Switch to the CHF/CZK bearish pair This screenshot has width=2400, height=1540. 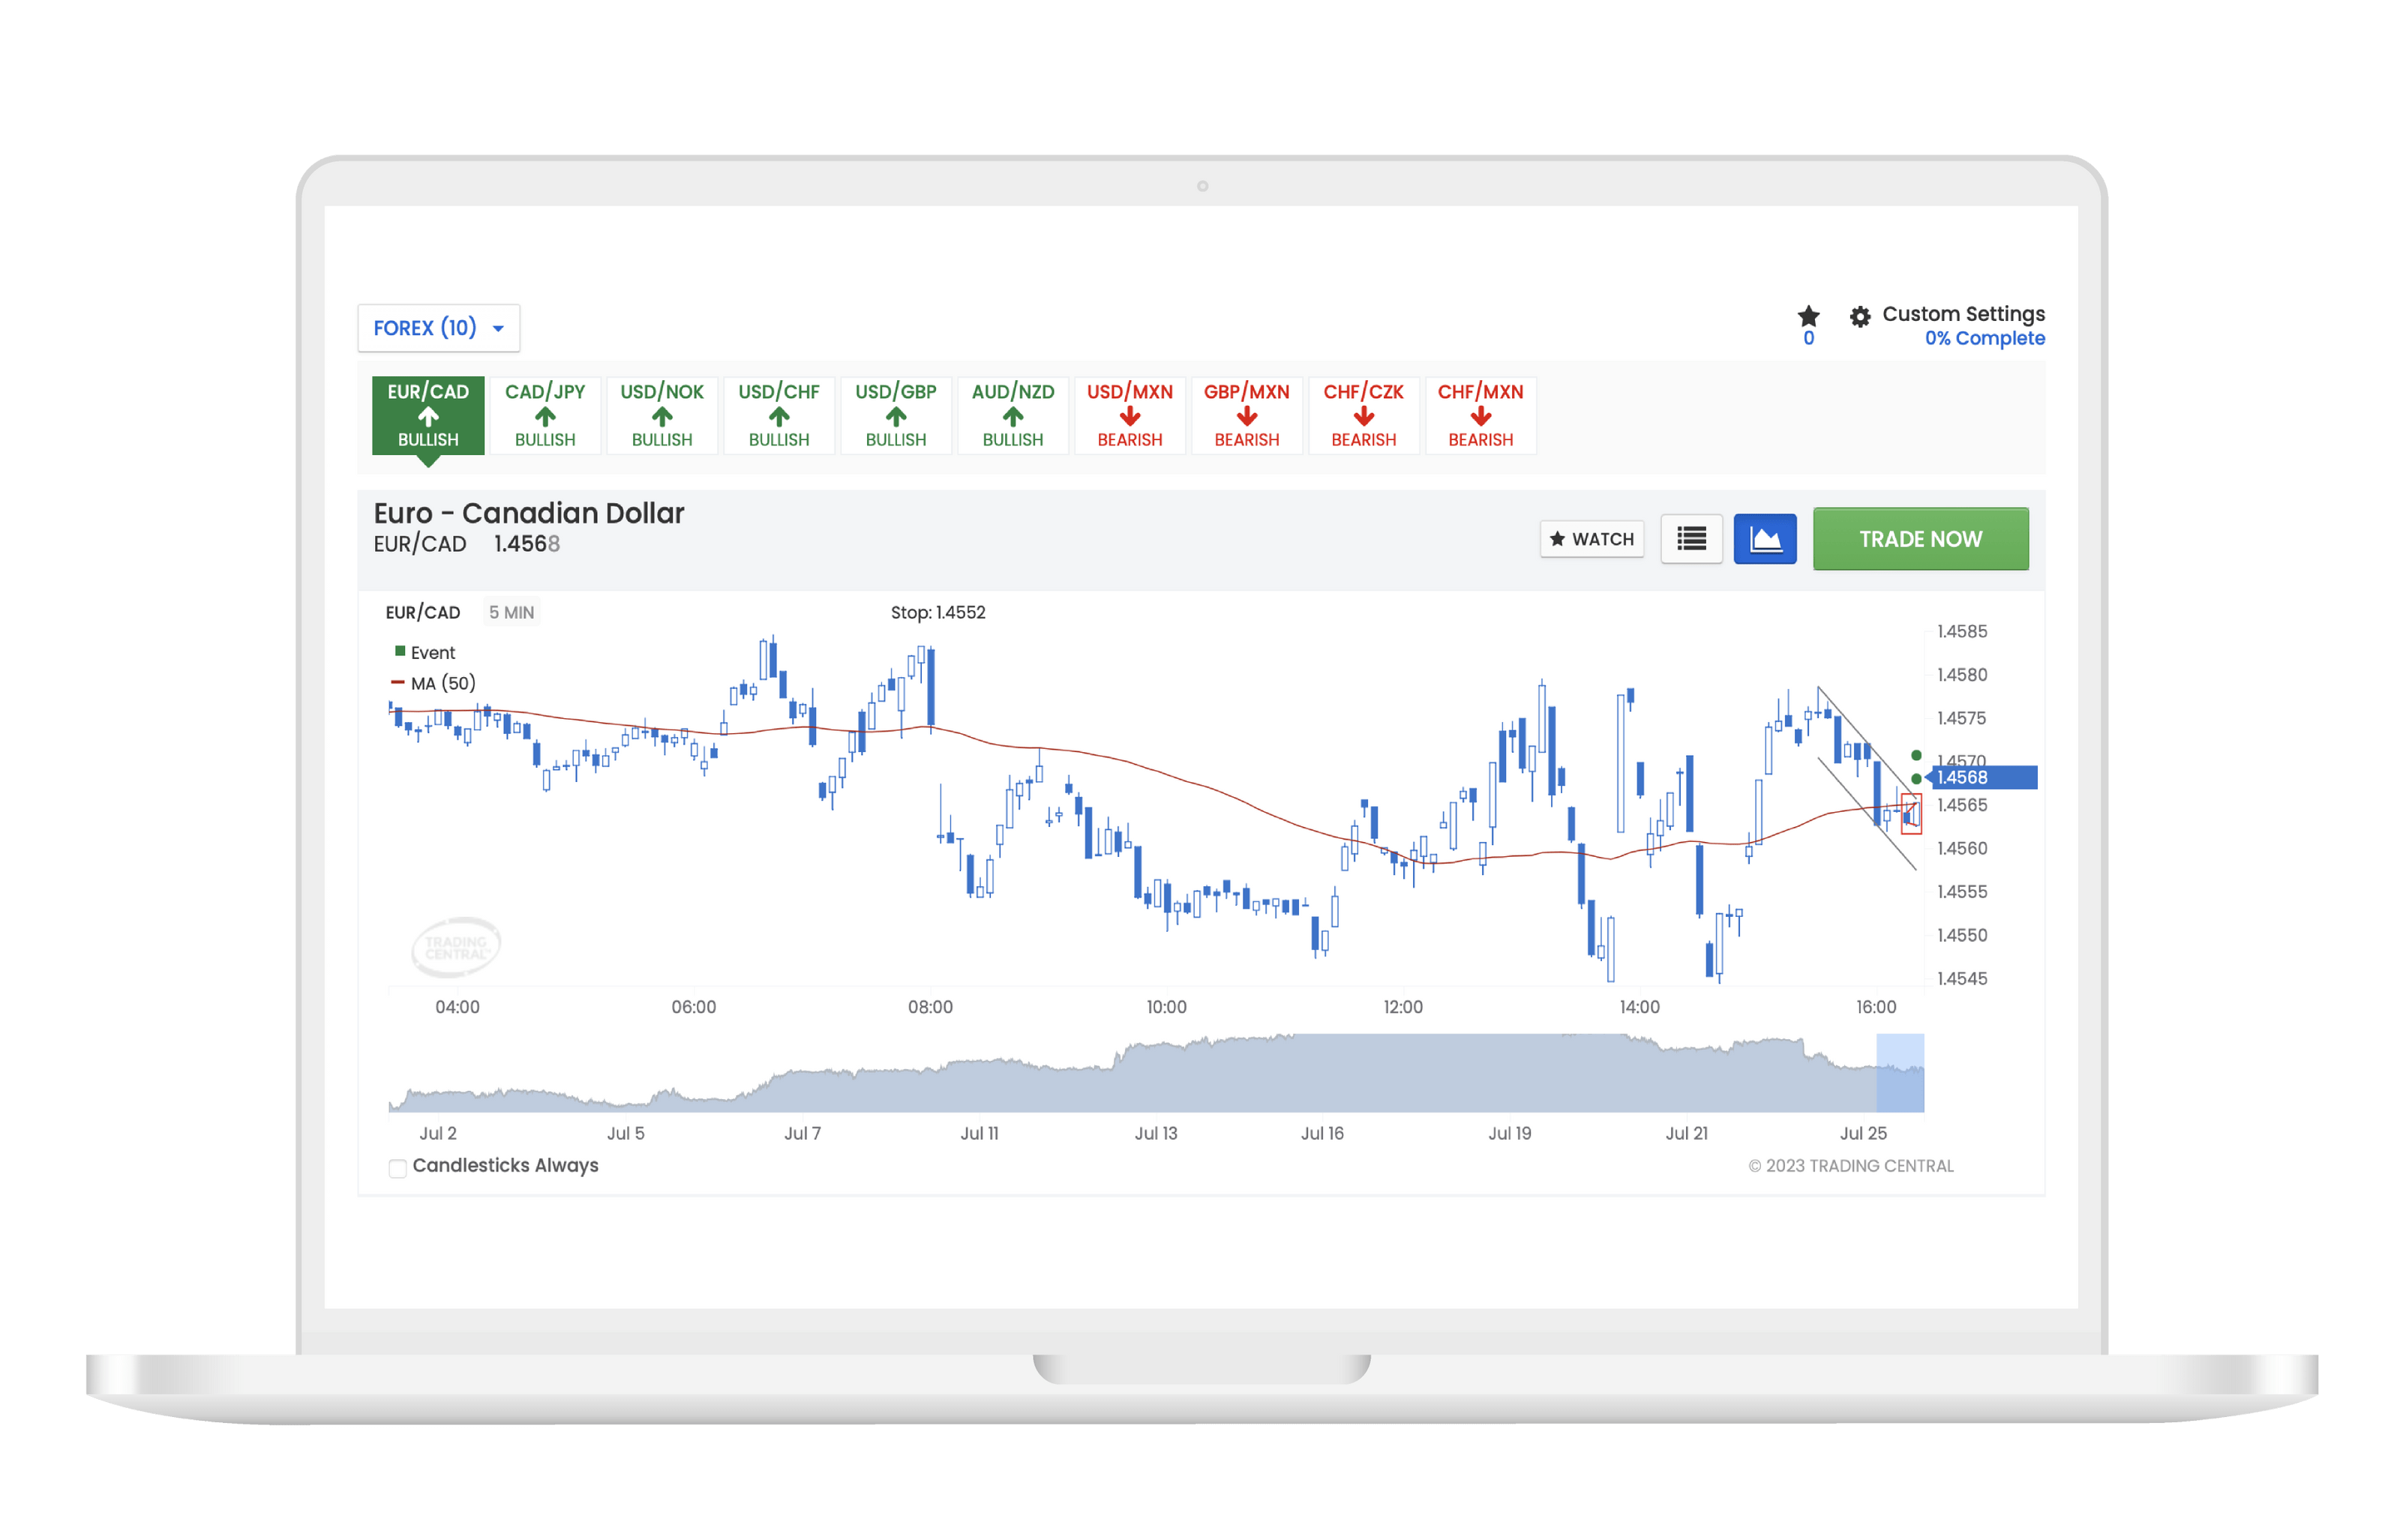1363,415
